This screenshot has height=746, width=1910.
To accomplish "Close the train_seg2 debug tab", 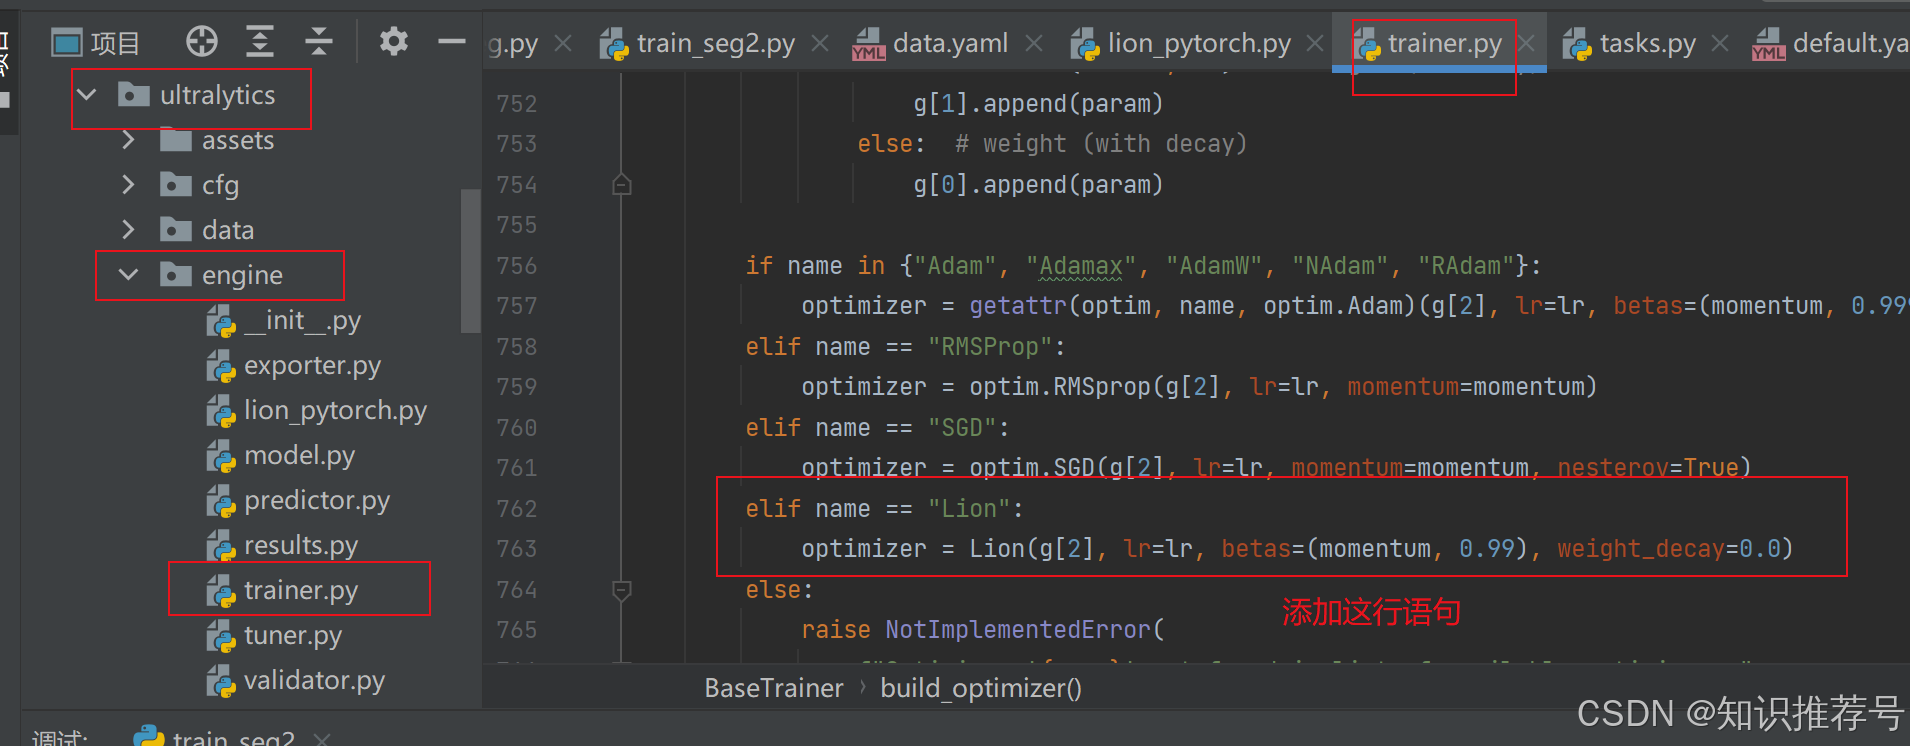I will (321, 739).
